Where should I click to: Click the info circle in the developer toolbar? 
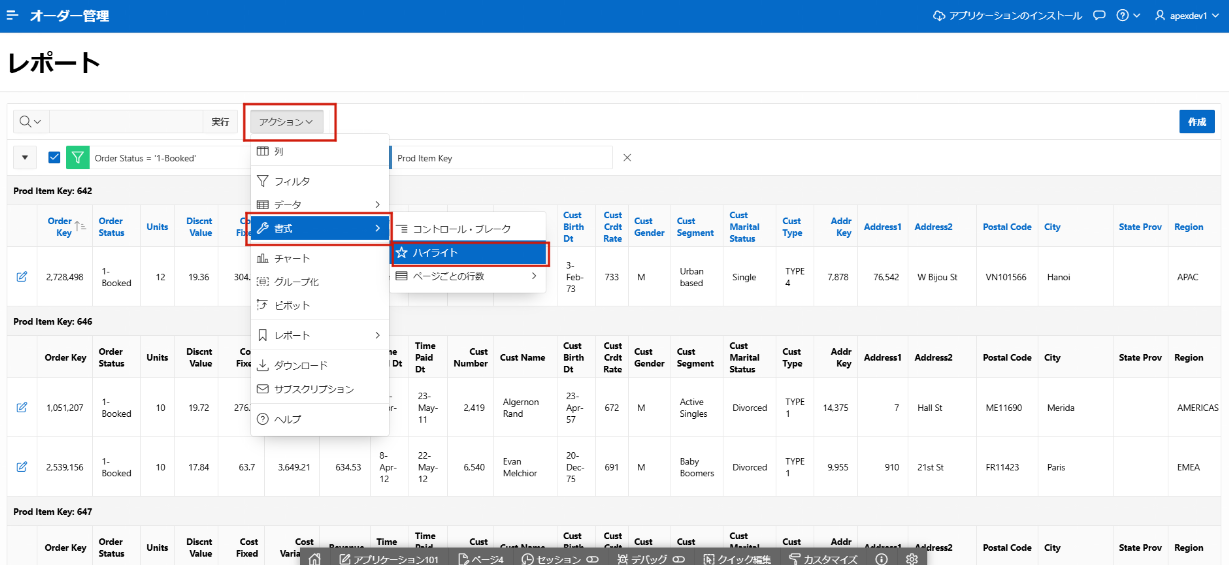(881, 559)
